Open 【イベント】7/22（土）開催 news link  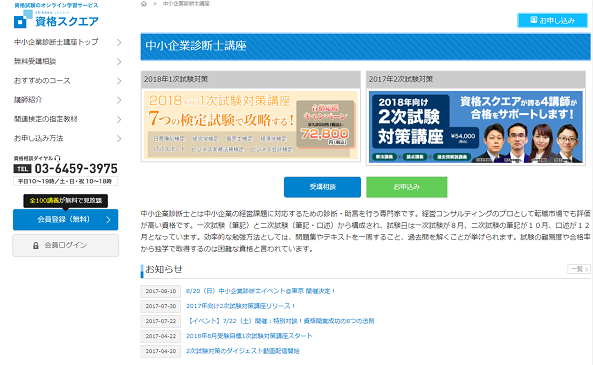click(280, 321)
